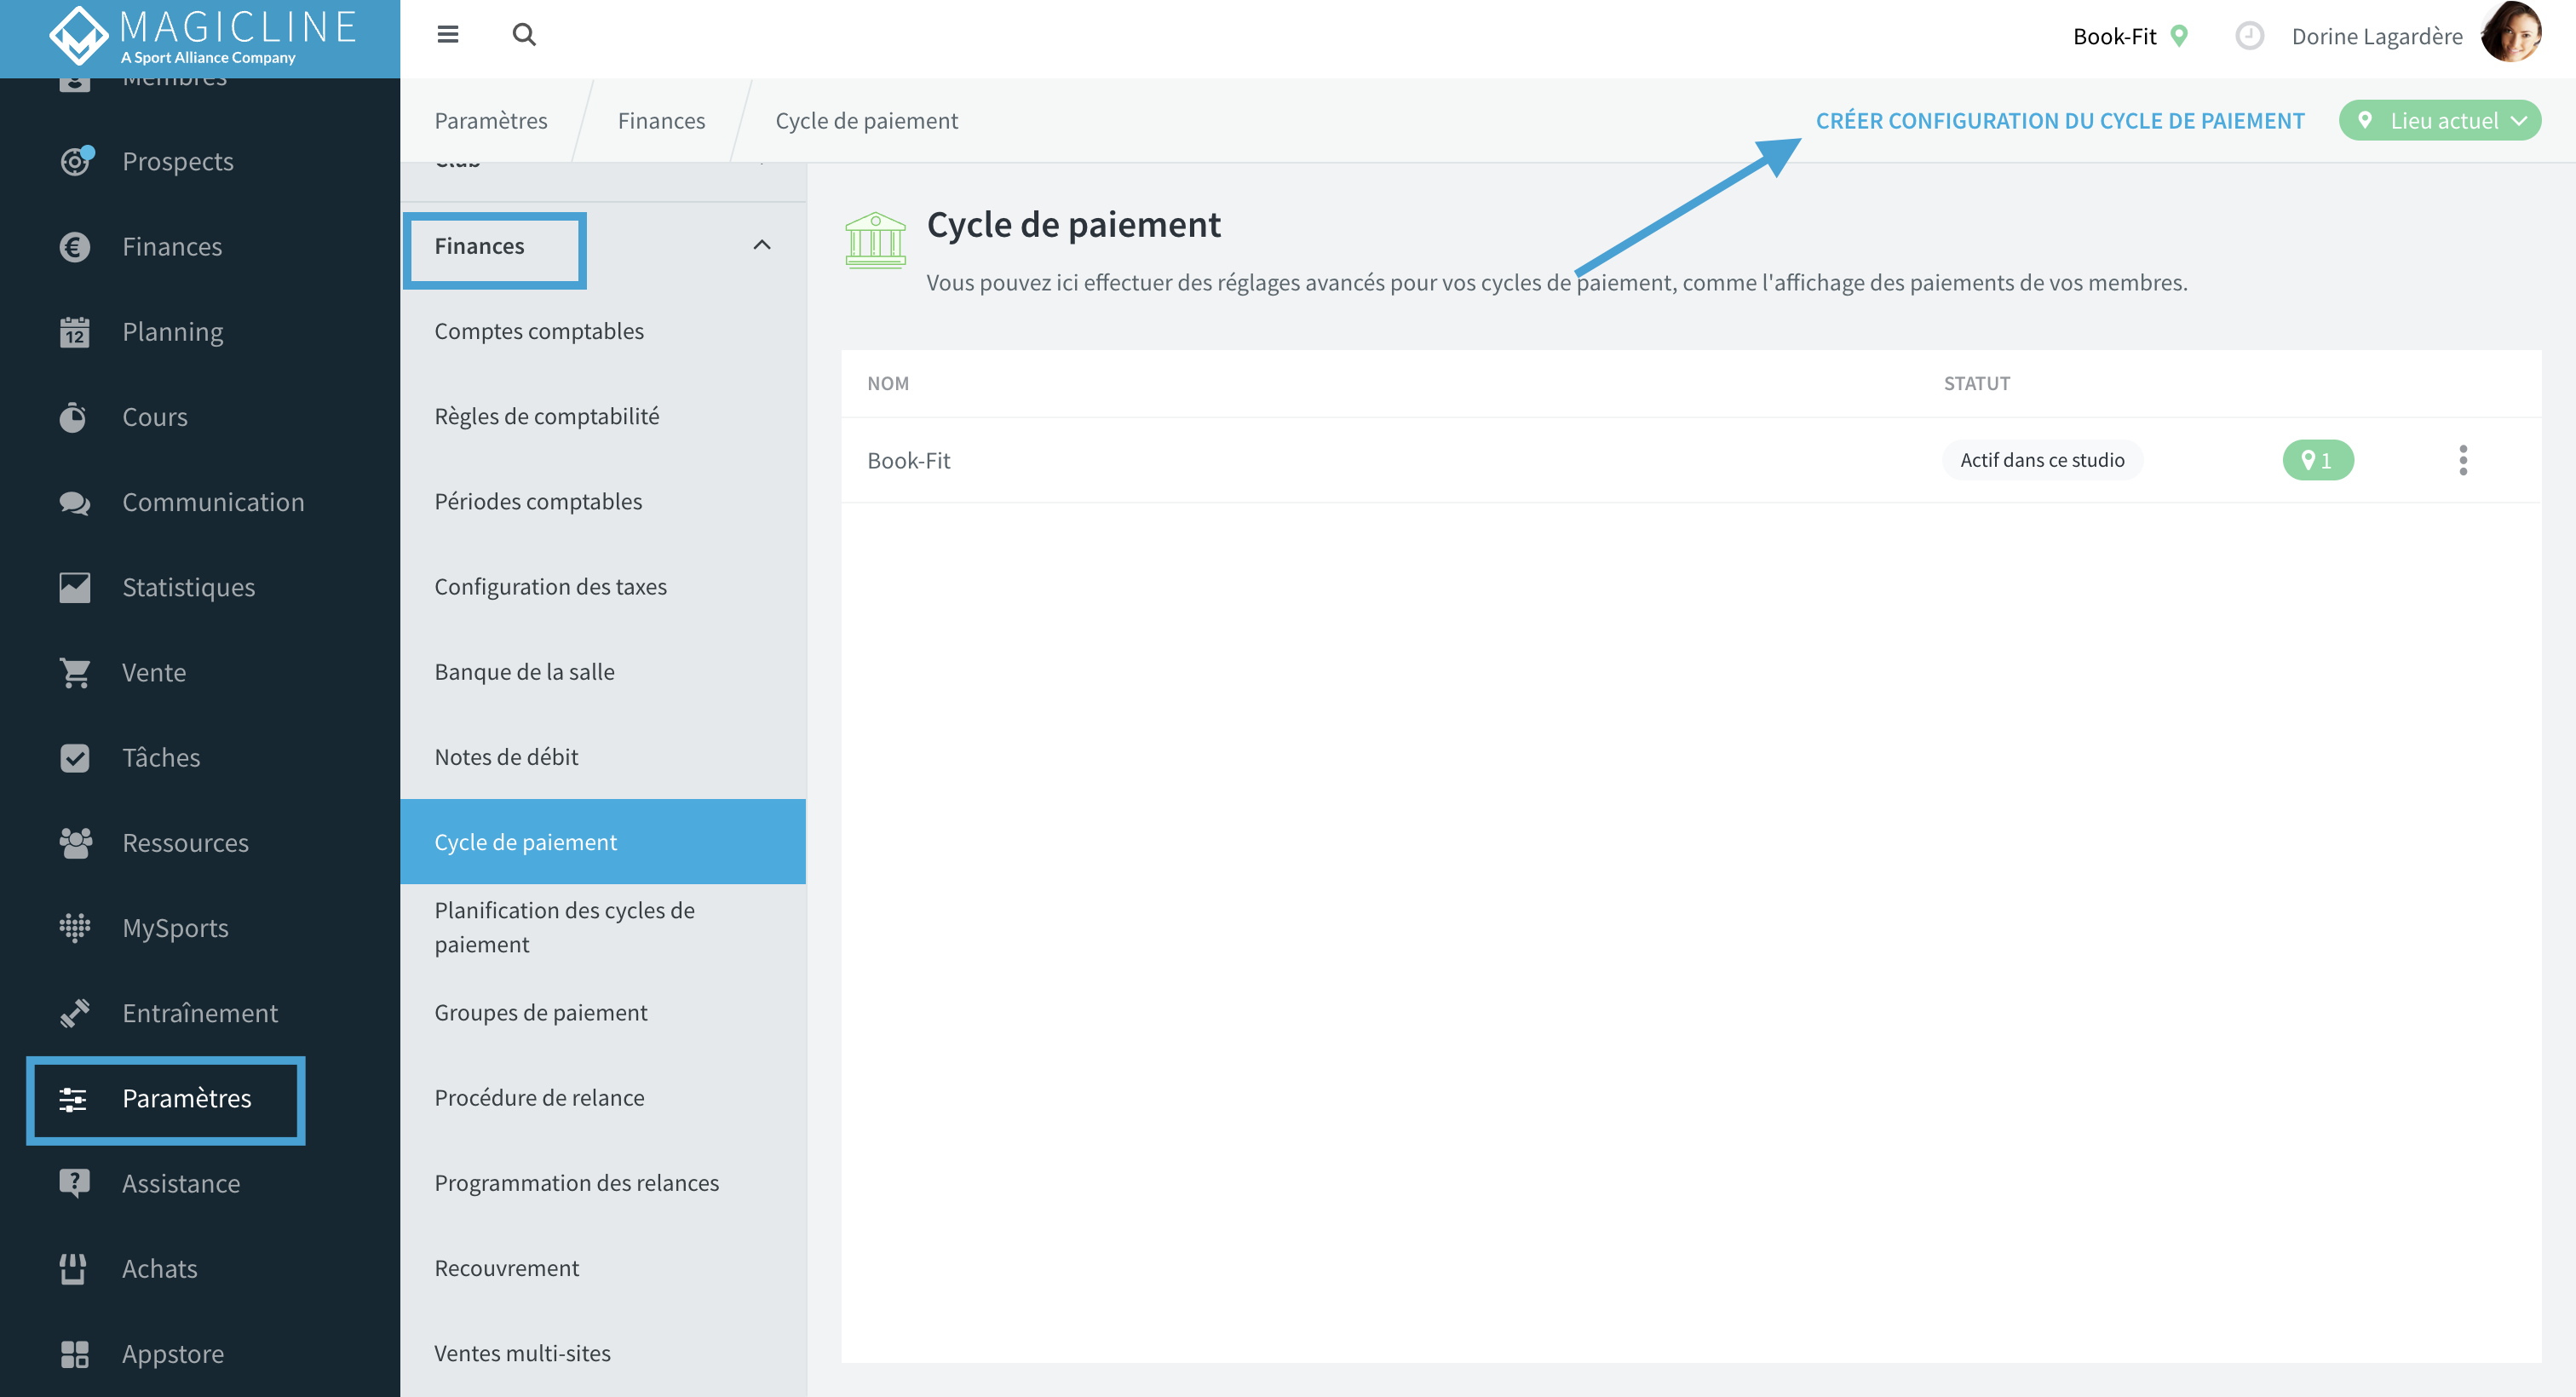Click the green location badge showing 1
Viewport: 2576px width, 1397px height.
click(2318, 460)
